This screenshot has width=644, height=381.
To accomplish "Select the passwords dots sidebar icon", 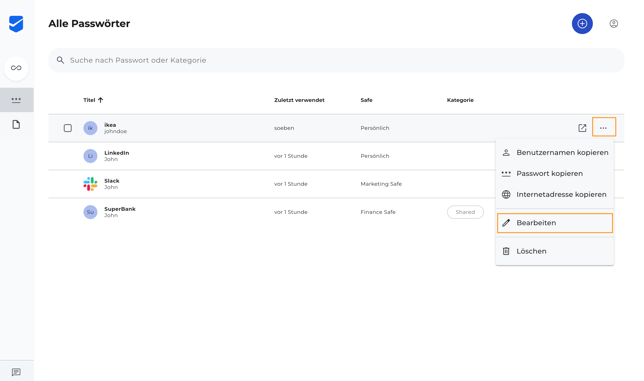I will click(16, 100).
